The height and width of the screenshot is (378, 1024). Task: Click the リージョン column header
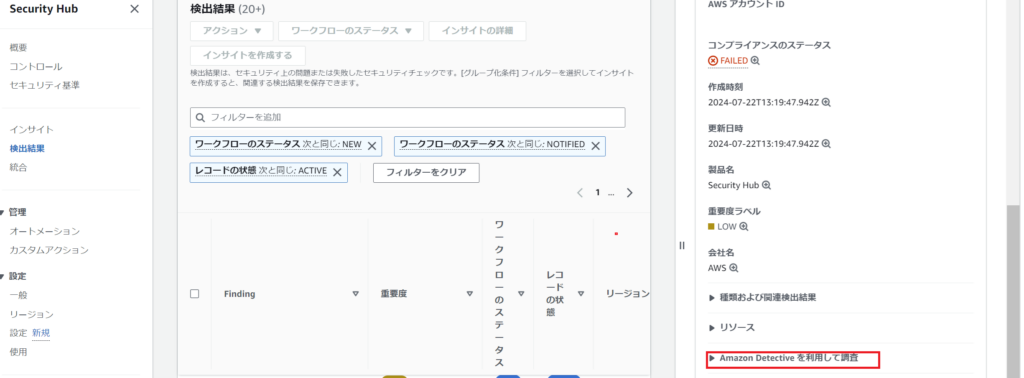[628, 294]
